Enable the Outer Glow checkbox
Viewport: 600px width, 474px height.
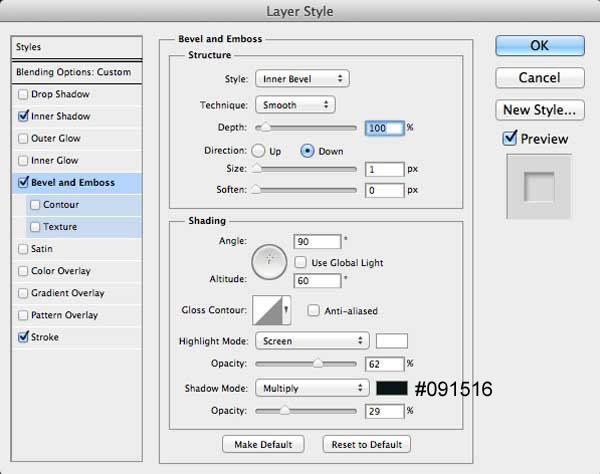click(x=23, y=138)
